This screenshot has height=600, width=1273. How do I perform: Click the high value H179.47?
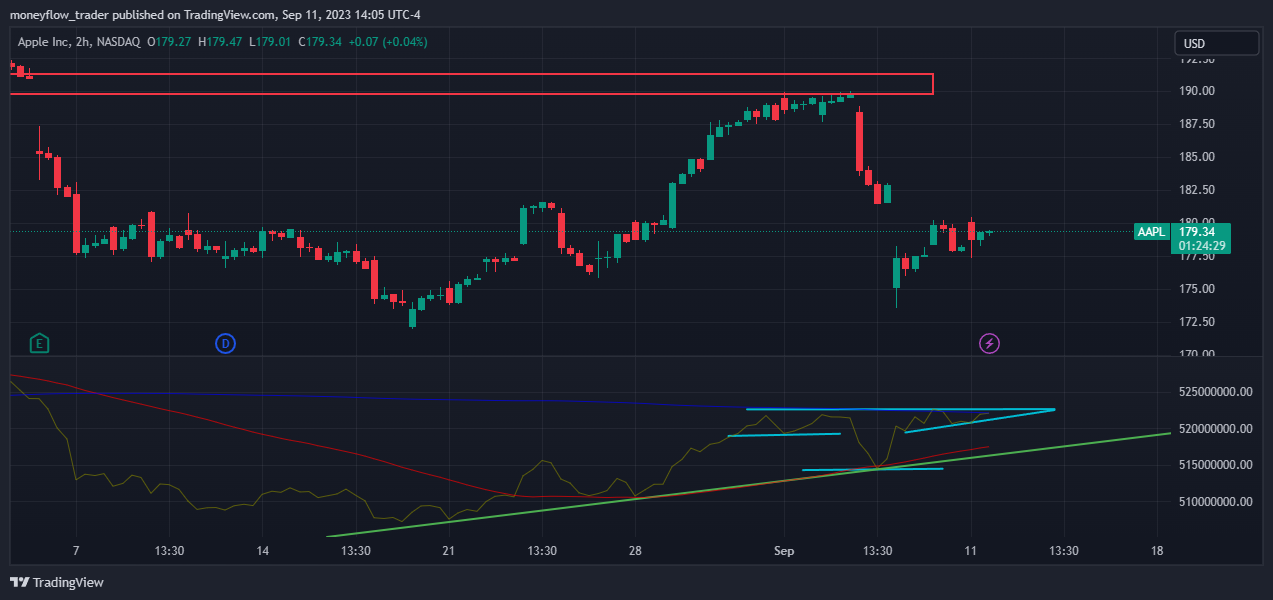220,42
